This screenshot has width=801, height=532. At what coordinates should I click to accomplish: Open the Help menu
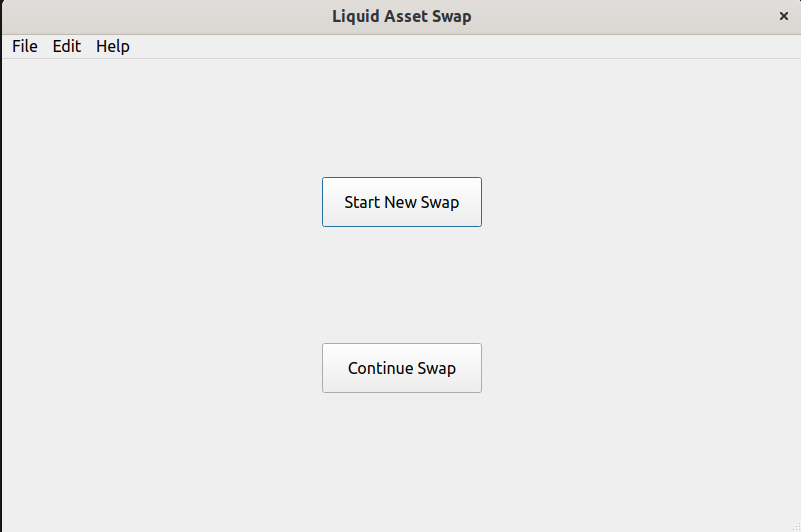click(113, 46)
